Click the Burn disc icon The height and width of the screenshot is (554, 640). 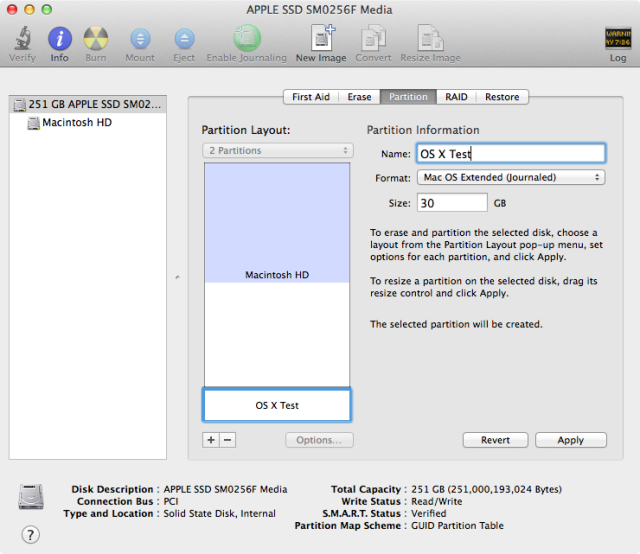pos(96,38)
